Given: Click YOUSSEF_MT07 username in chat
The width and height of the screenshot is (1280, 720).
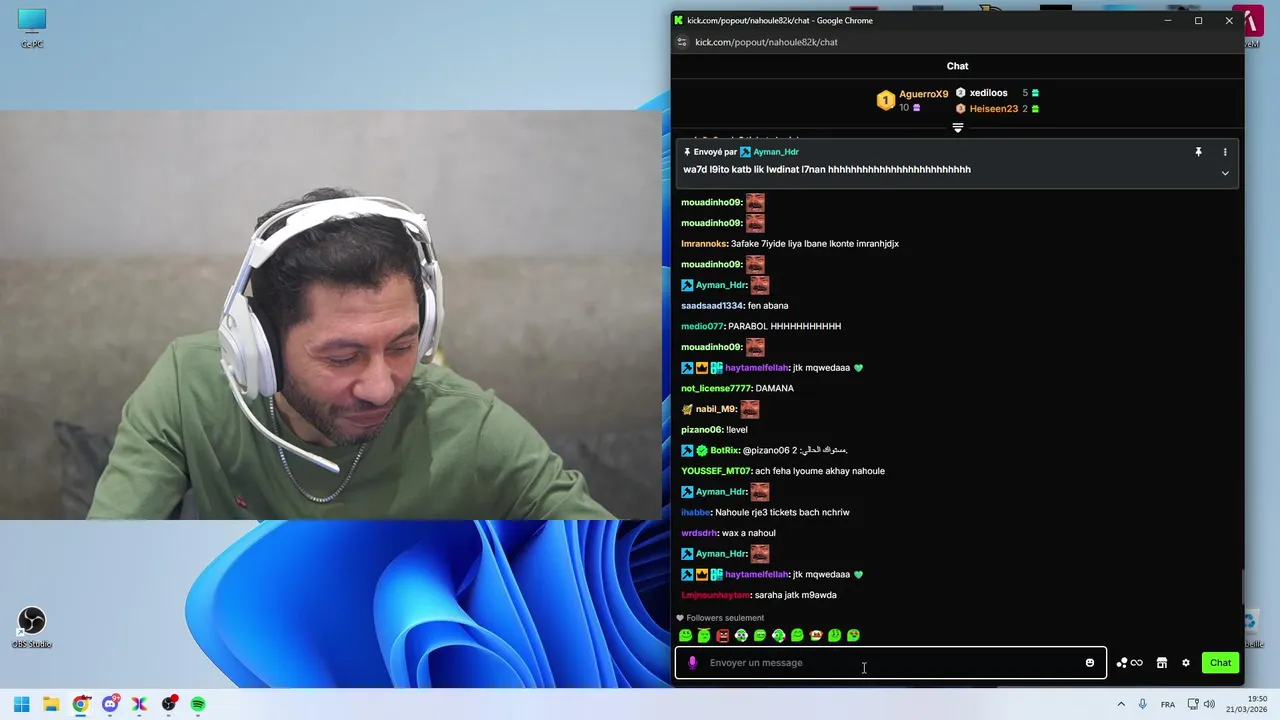Looking at the screenshot, I should (716, 472).
